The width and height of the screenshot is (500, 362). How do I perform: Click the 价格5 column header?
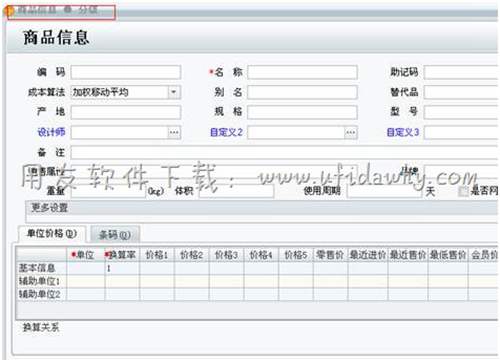coord(296,255)
